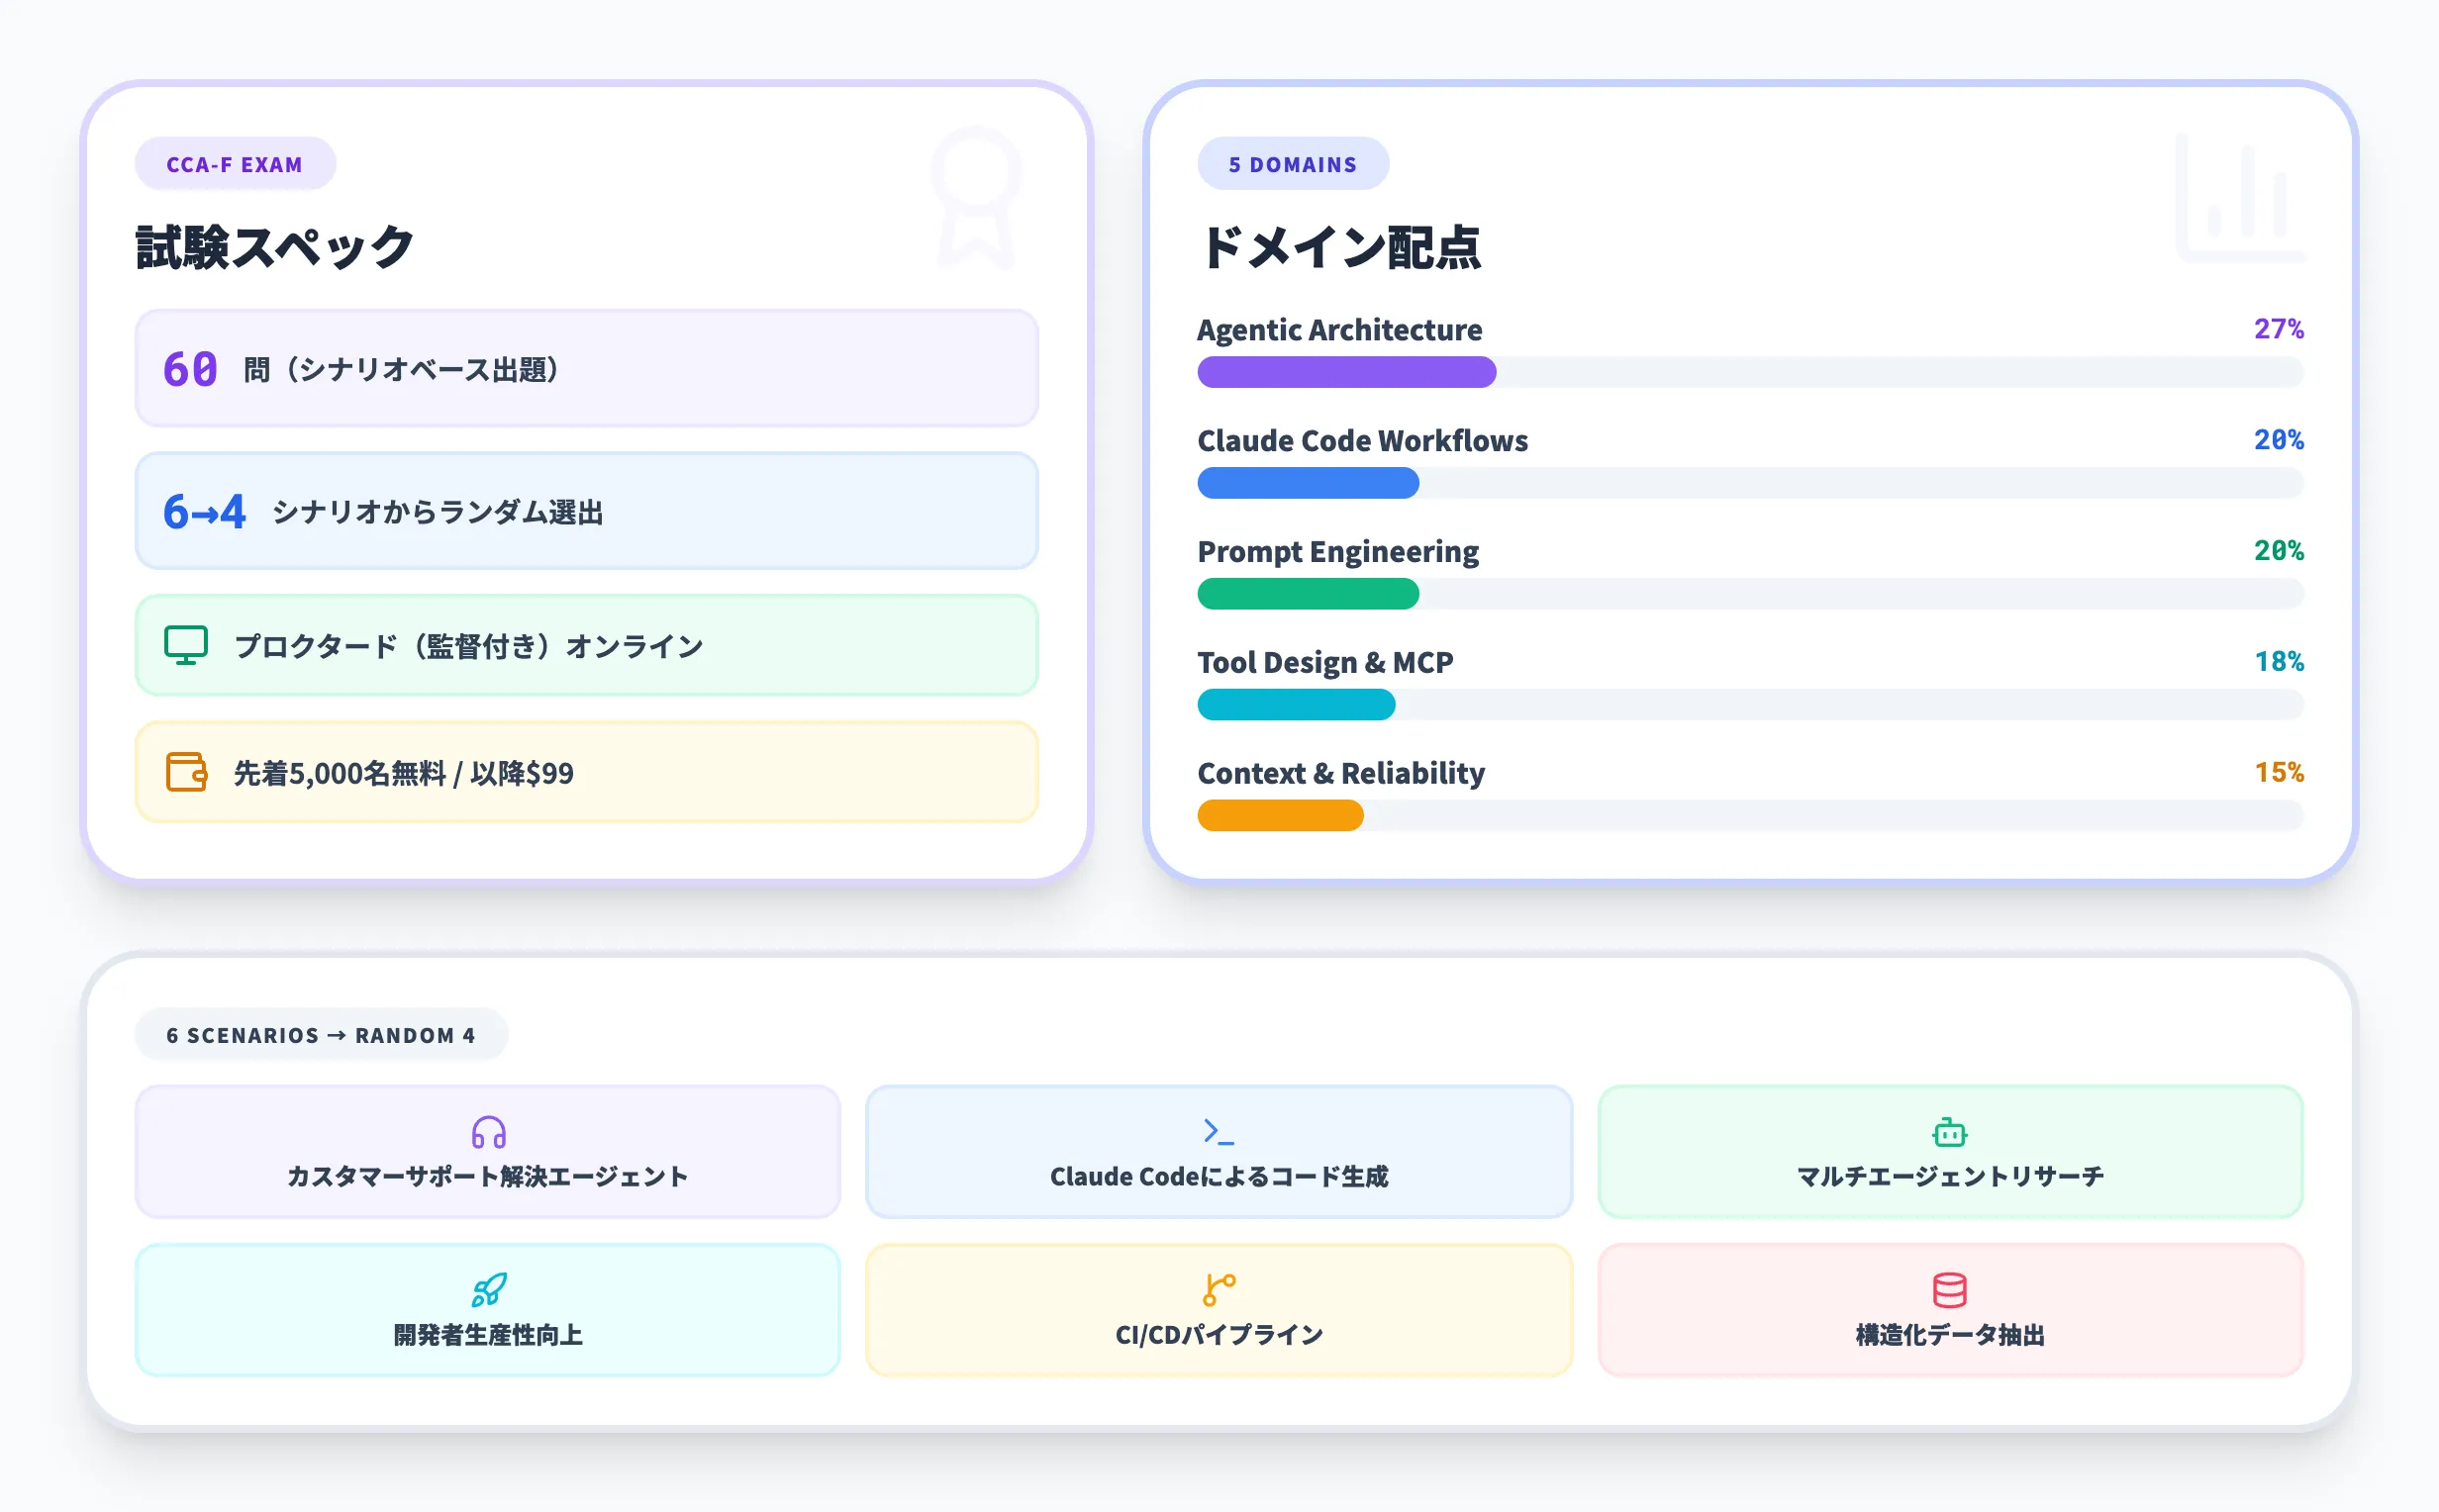
Task: Select the monitor icon next to プロクタード オンライン
Action: pyautogui.click(x=185, y=645)
